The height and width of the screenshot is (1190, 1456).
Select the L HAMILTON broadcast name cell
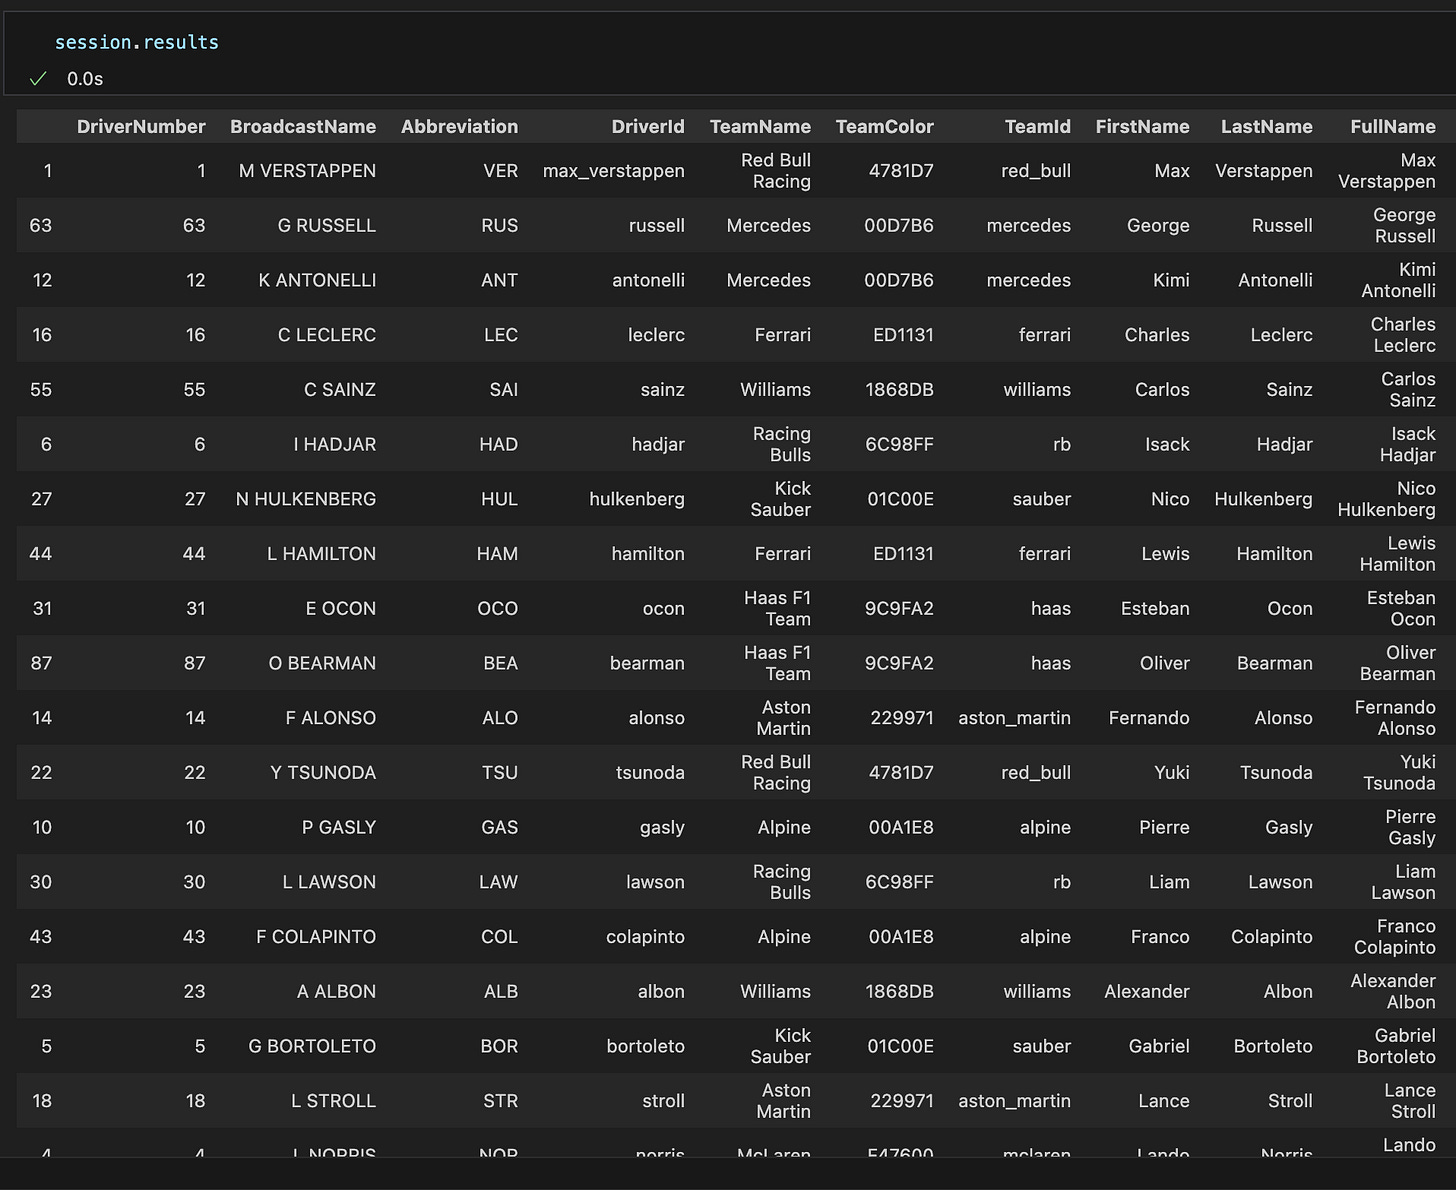click(321, 554)
